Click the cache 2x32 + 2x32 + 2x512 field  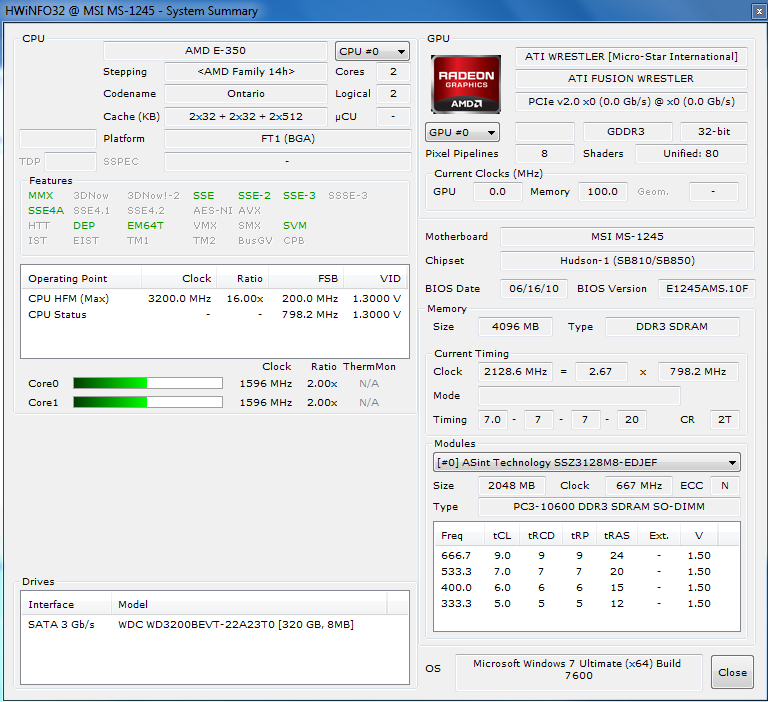pos(246,117)
